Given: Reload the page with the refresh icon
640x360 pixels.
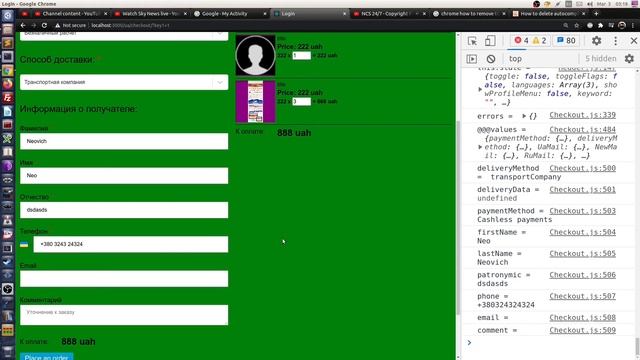Looking at the screenshot, I should (44, 25).
